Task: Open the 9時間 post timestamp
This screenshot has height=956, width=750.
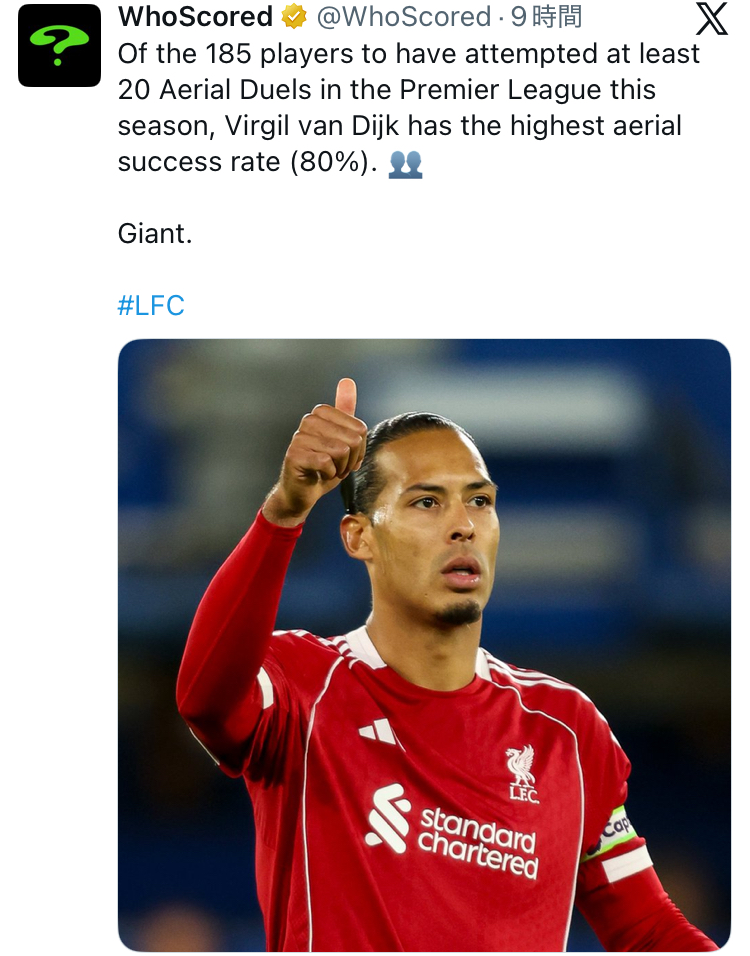Action: point(546,18)
